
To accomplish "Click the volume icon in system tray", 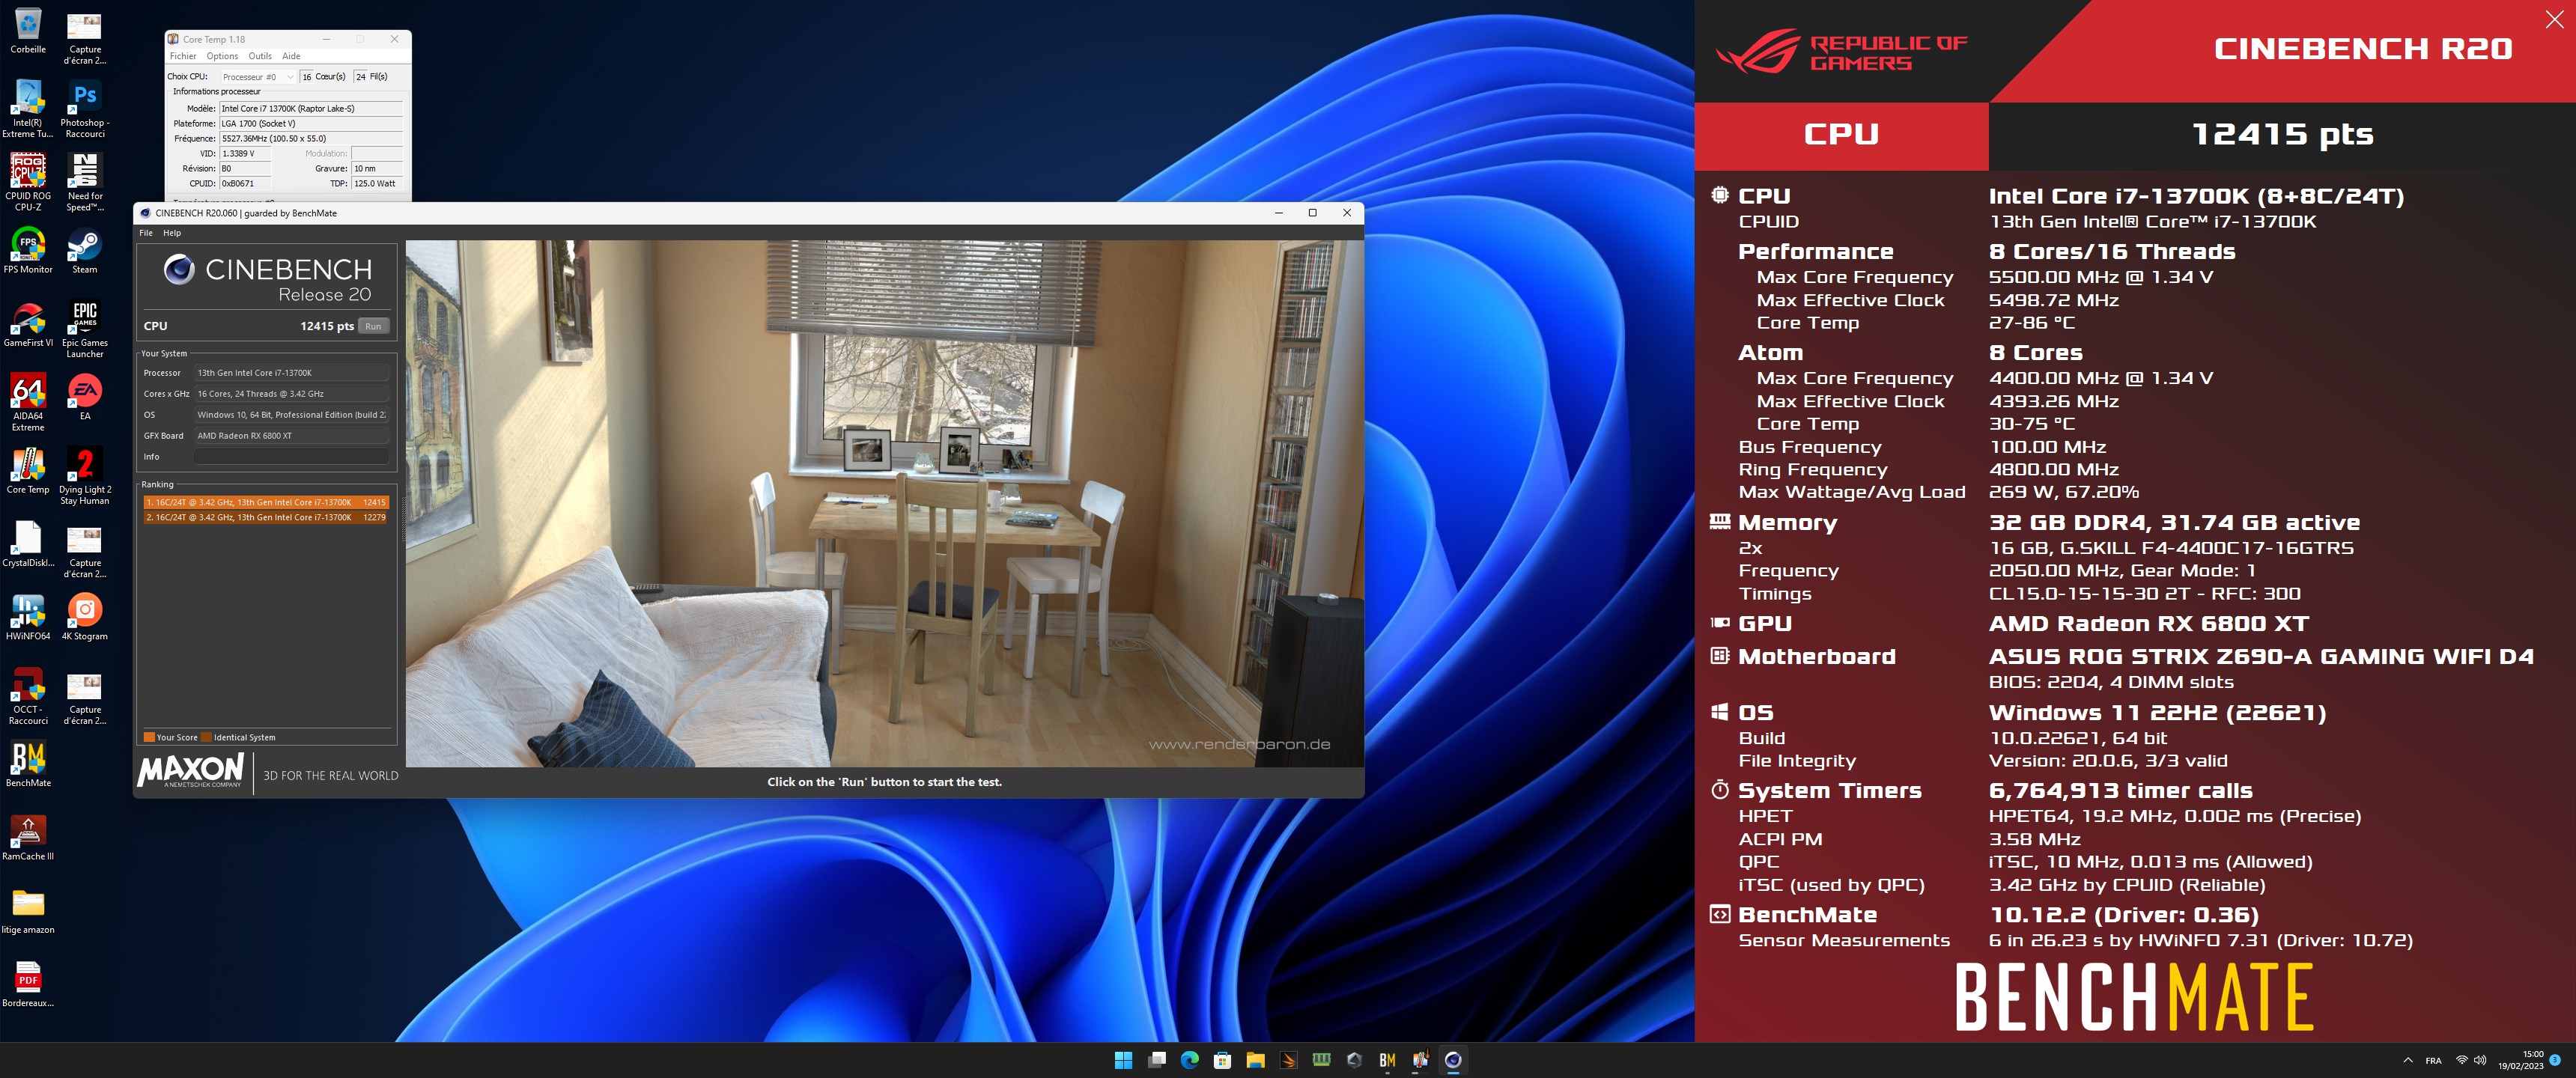I will pyautogui.click(x=2480, y=1060).
